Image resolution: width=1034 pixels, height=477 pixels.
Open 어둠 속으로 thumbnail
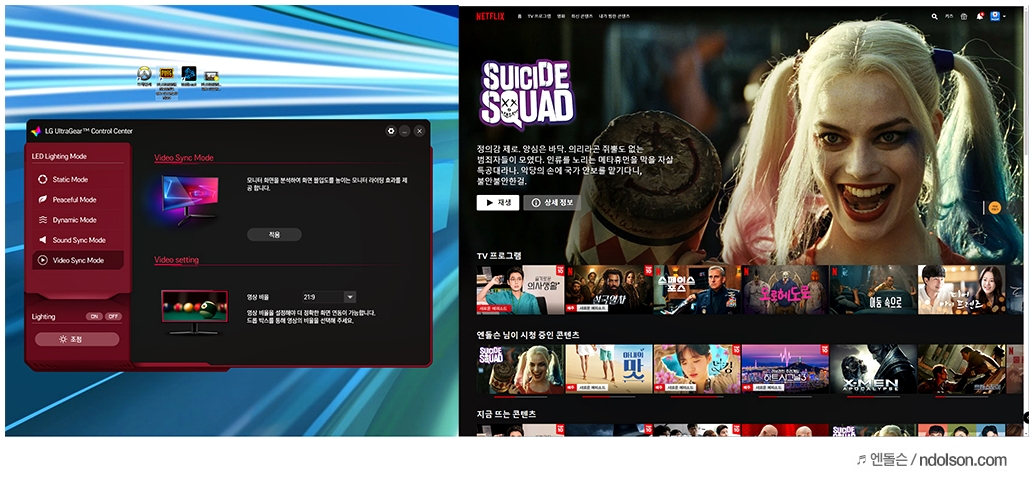pyautogui.click(x=873, y=290)
